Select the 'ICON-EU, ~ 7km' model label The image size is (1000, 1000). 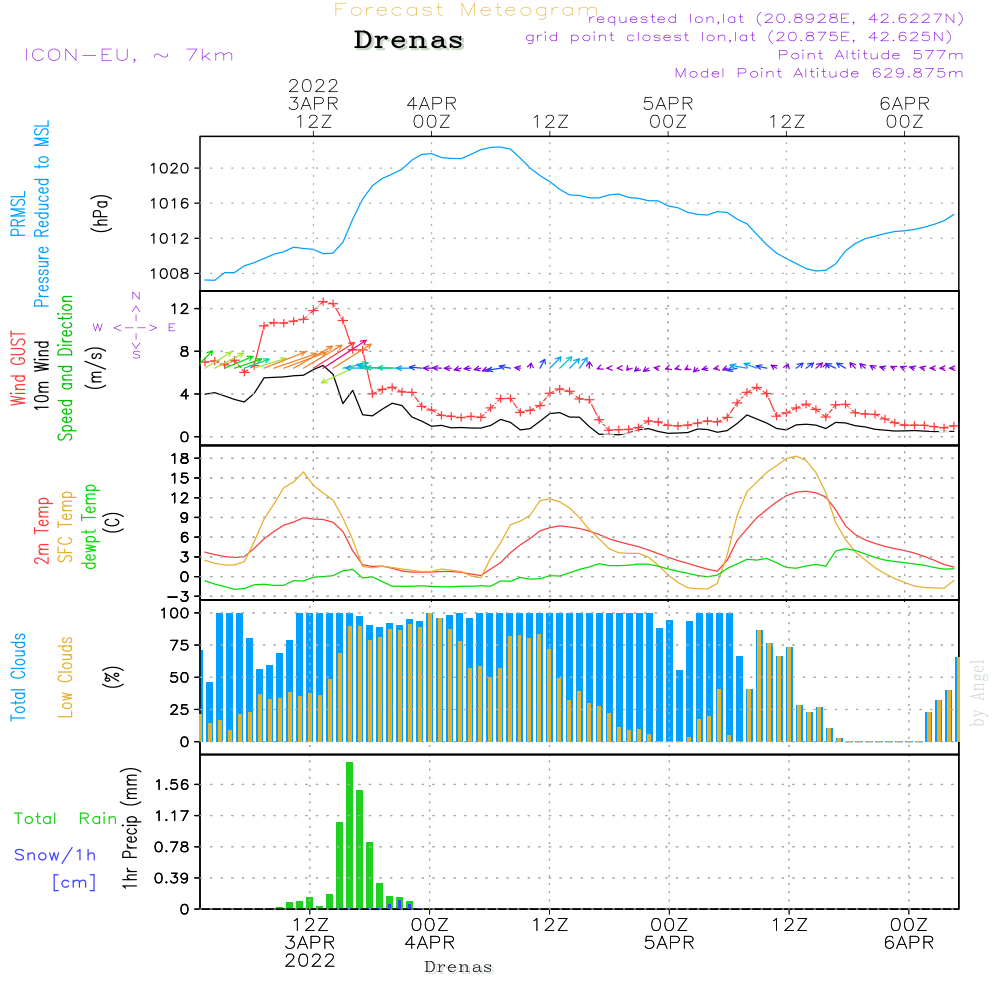pos(129,55)
